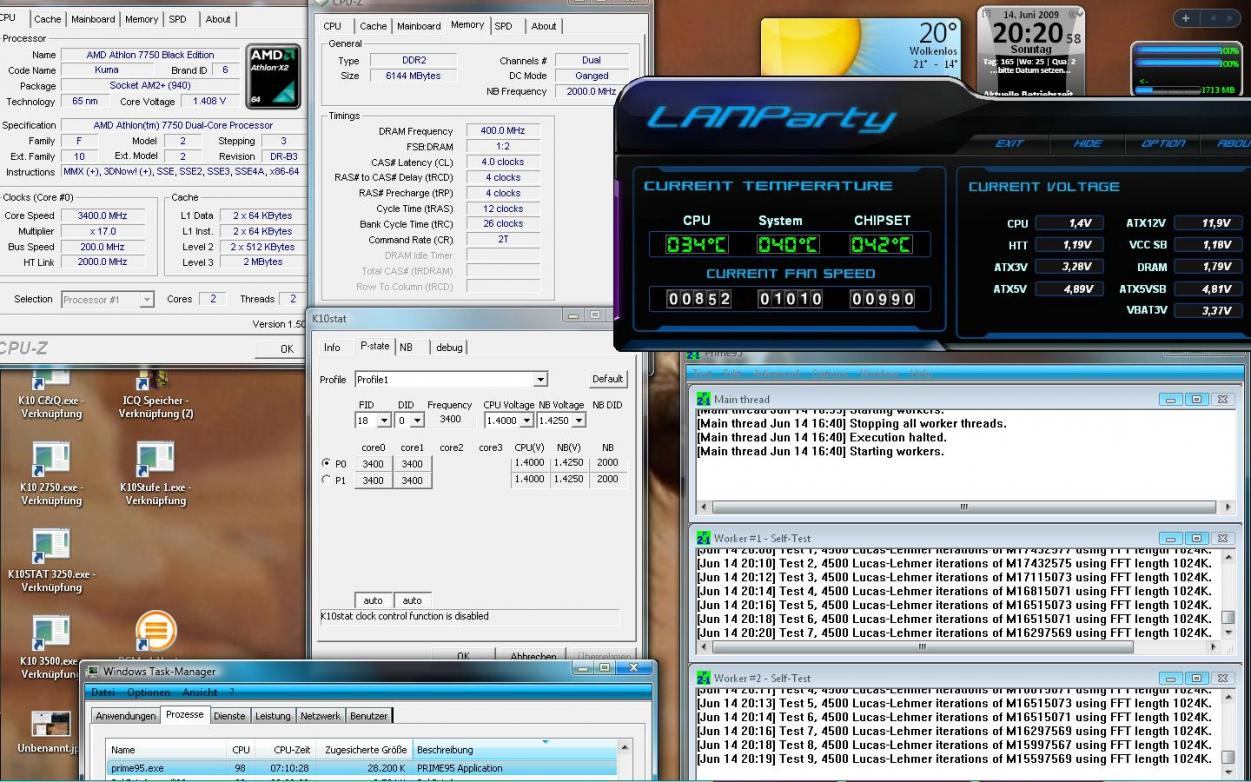
Task: Open the FID dropdown in K10stat
Action: [386, 421]
